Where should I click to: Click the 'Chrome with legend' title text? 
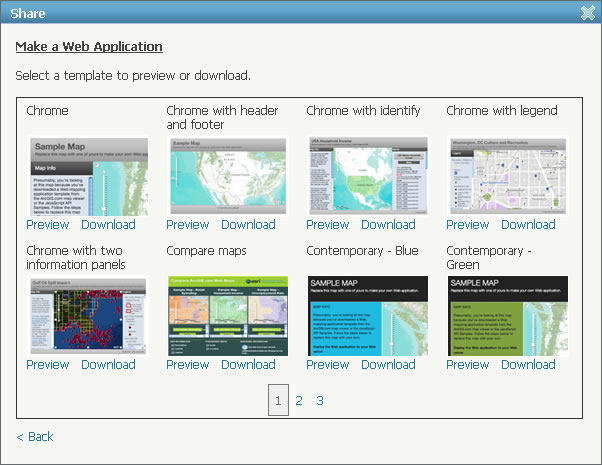coord(502,111)
